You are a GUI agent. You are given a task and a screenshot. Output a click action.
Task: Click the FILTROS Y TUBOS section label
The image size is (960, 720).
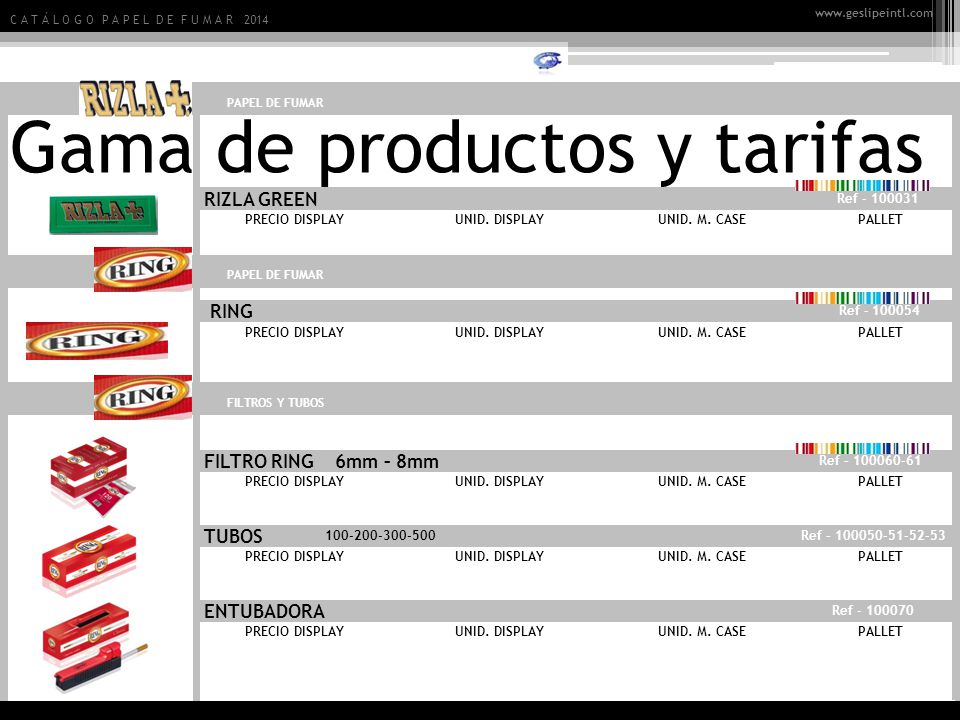pos(275,403)
